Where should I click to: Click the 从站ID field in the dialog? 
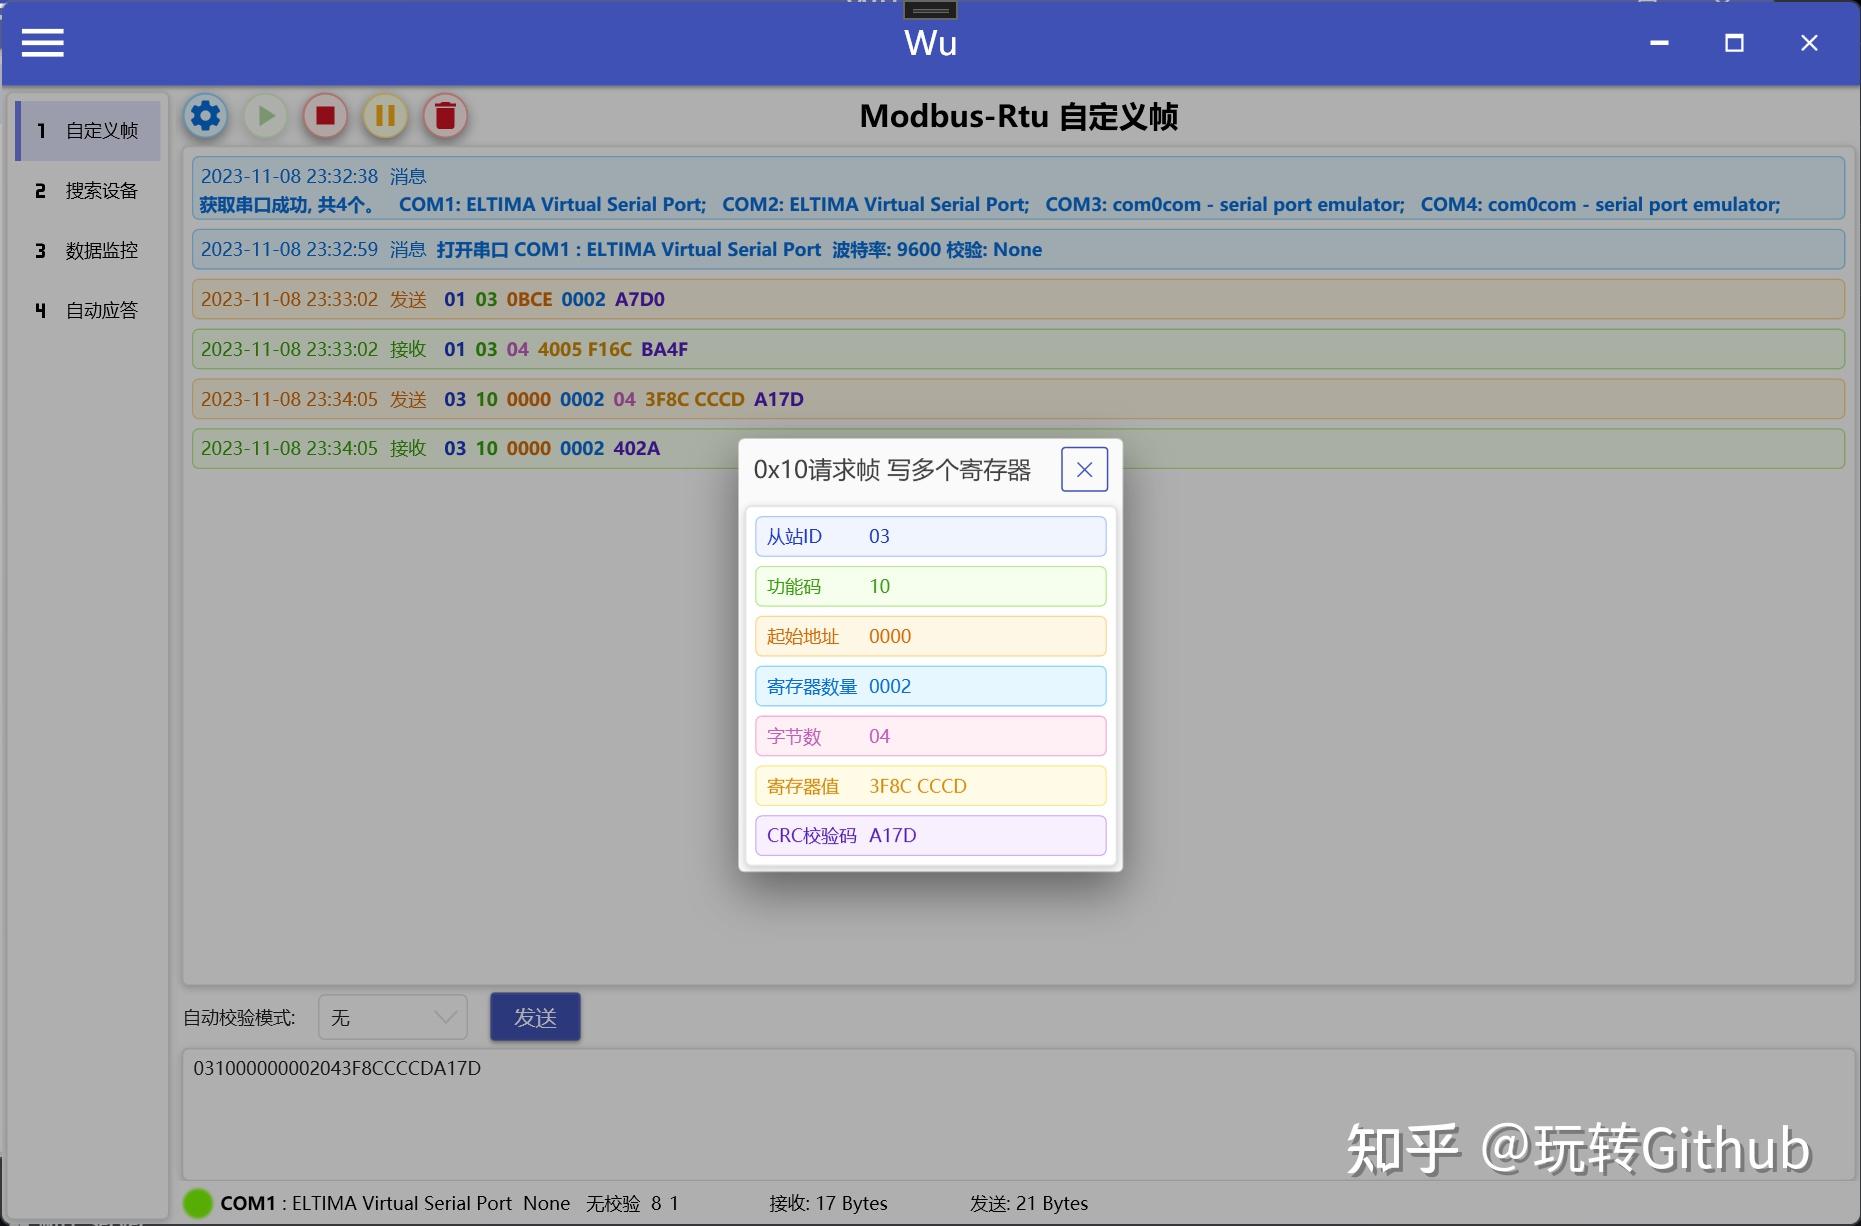[929, 536]
